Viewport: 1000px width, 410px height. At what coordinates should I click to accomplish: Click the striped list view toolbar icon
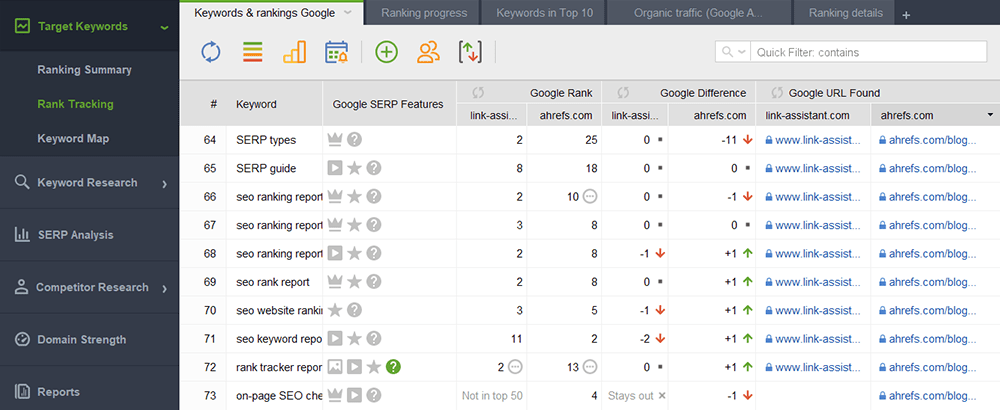(x=253, y=52)
